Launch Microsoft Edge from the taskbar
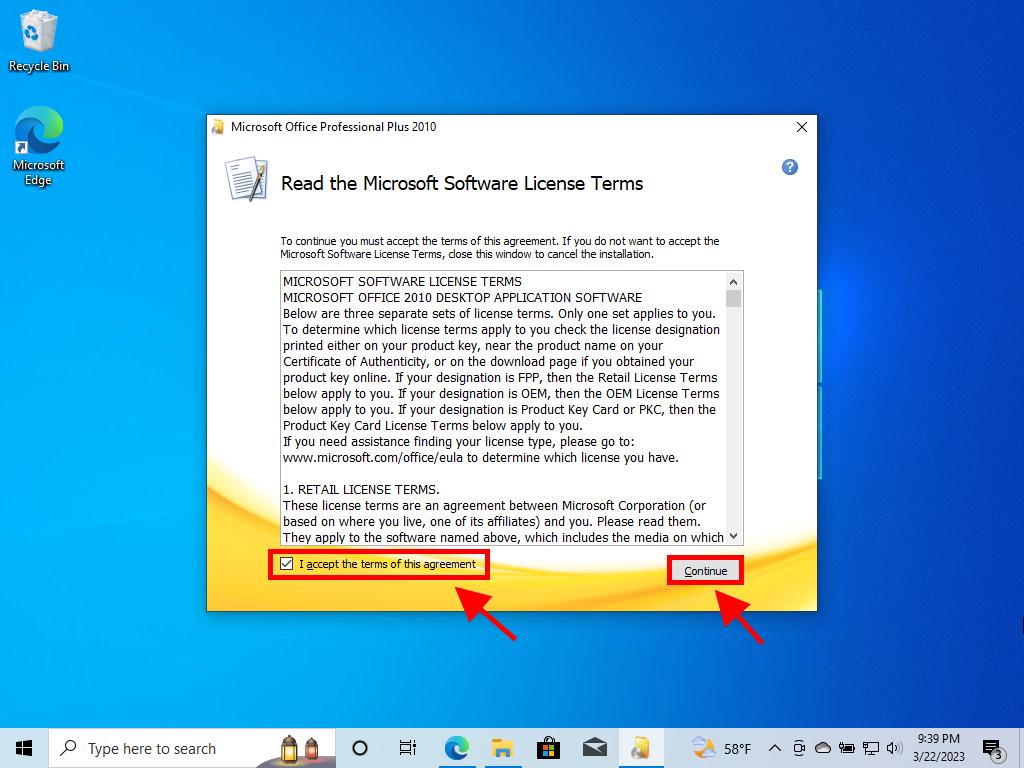This screenshot has width=1024, height=768. point(457,748)
